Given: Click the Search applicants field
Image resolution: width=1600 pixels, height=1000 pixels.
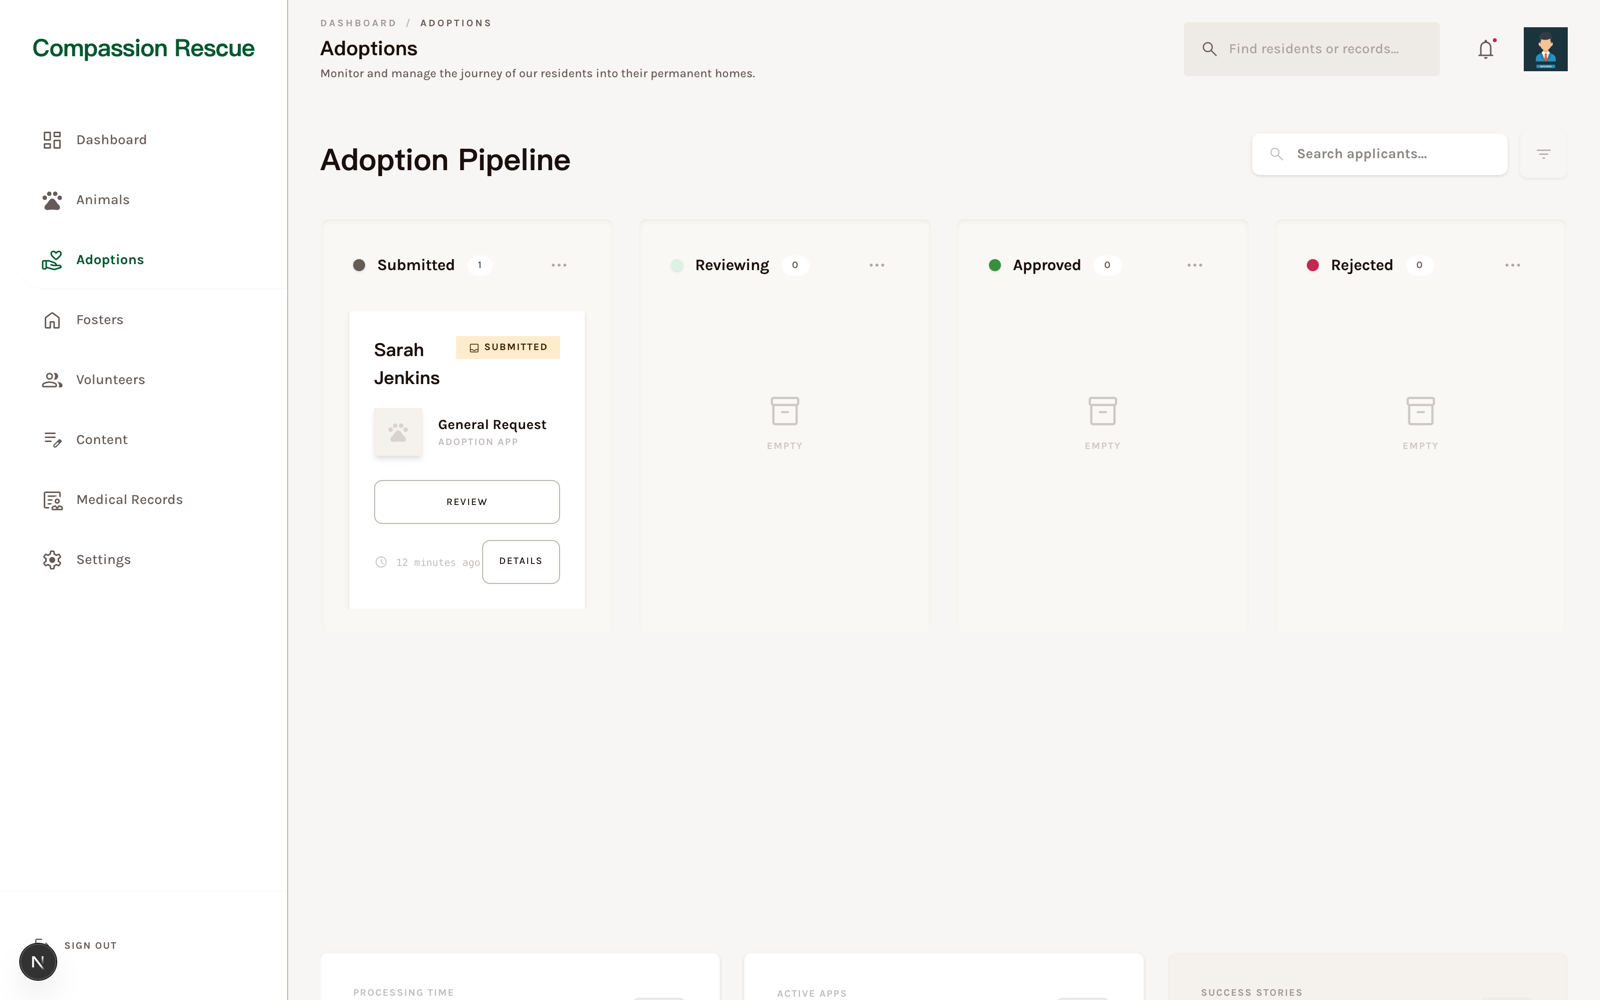Looking at the screenshot, I should tap(1379, 154).
